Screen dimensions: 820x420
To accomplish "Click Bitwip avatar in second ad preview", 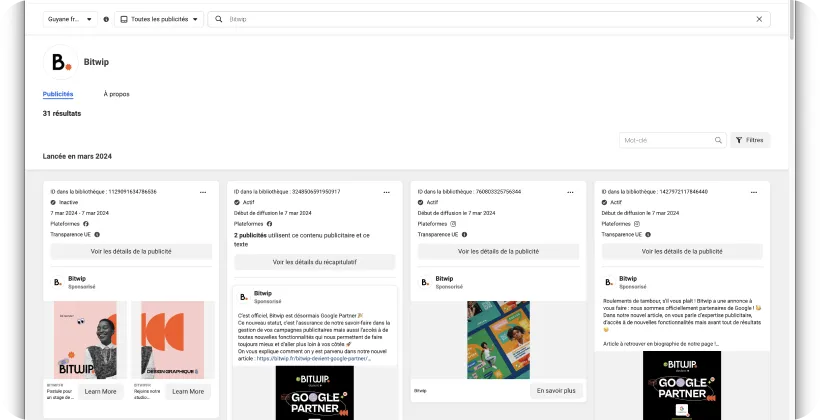I will 243,297.
